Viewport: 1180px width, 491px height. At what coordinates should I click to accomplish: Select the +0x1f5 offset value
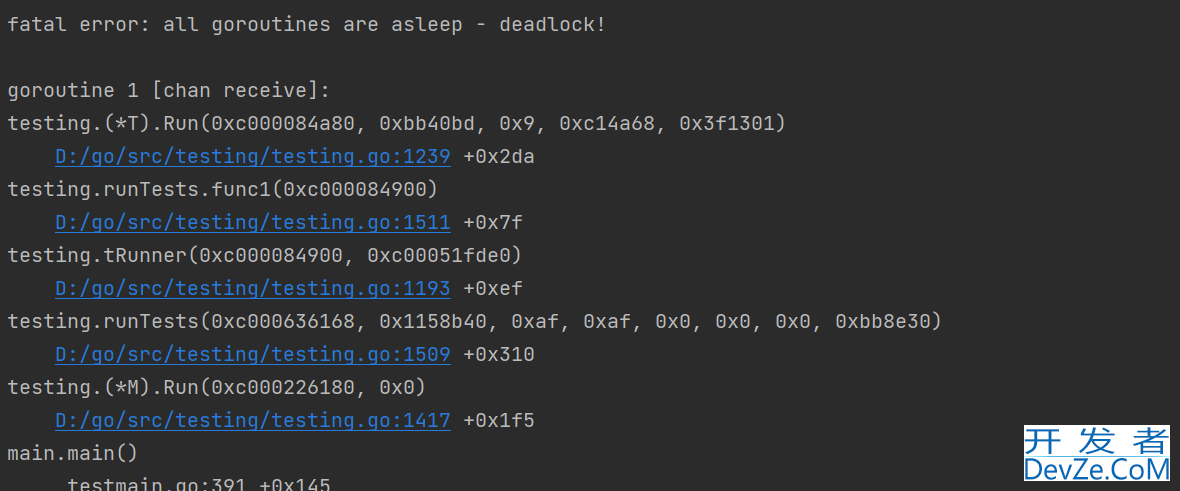pyautogui.click(x=499, y=420)
